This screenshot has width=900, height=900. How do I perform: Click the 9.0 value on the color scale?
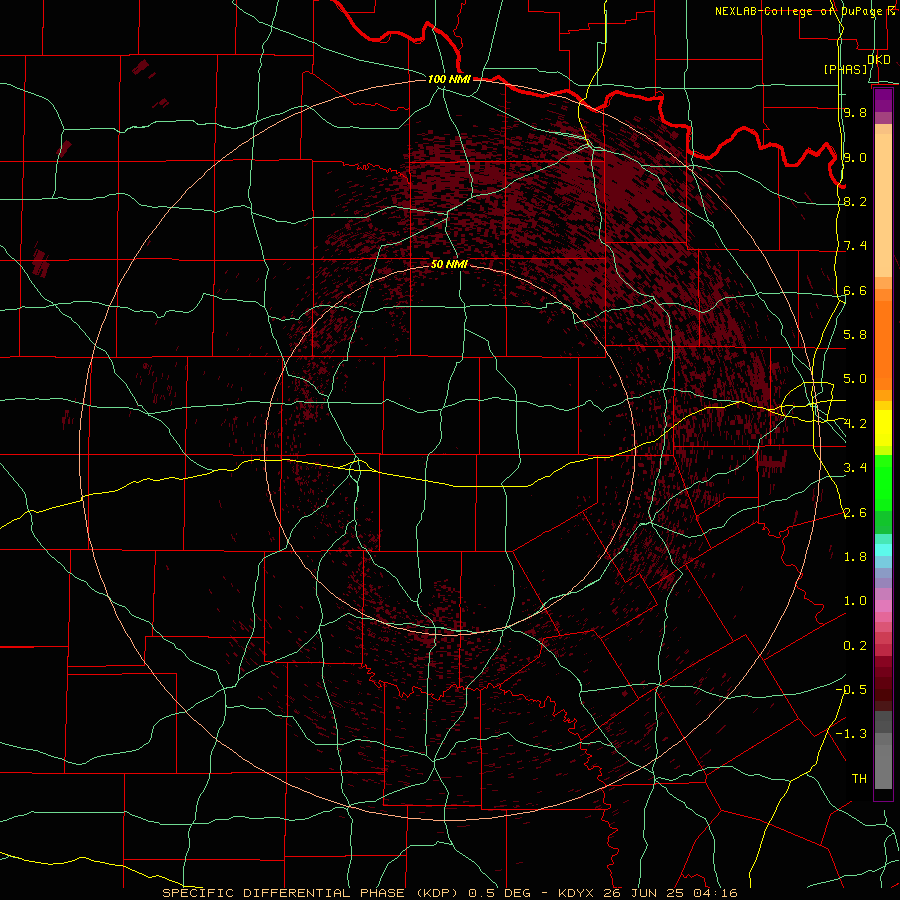(x=855, y=157)
